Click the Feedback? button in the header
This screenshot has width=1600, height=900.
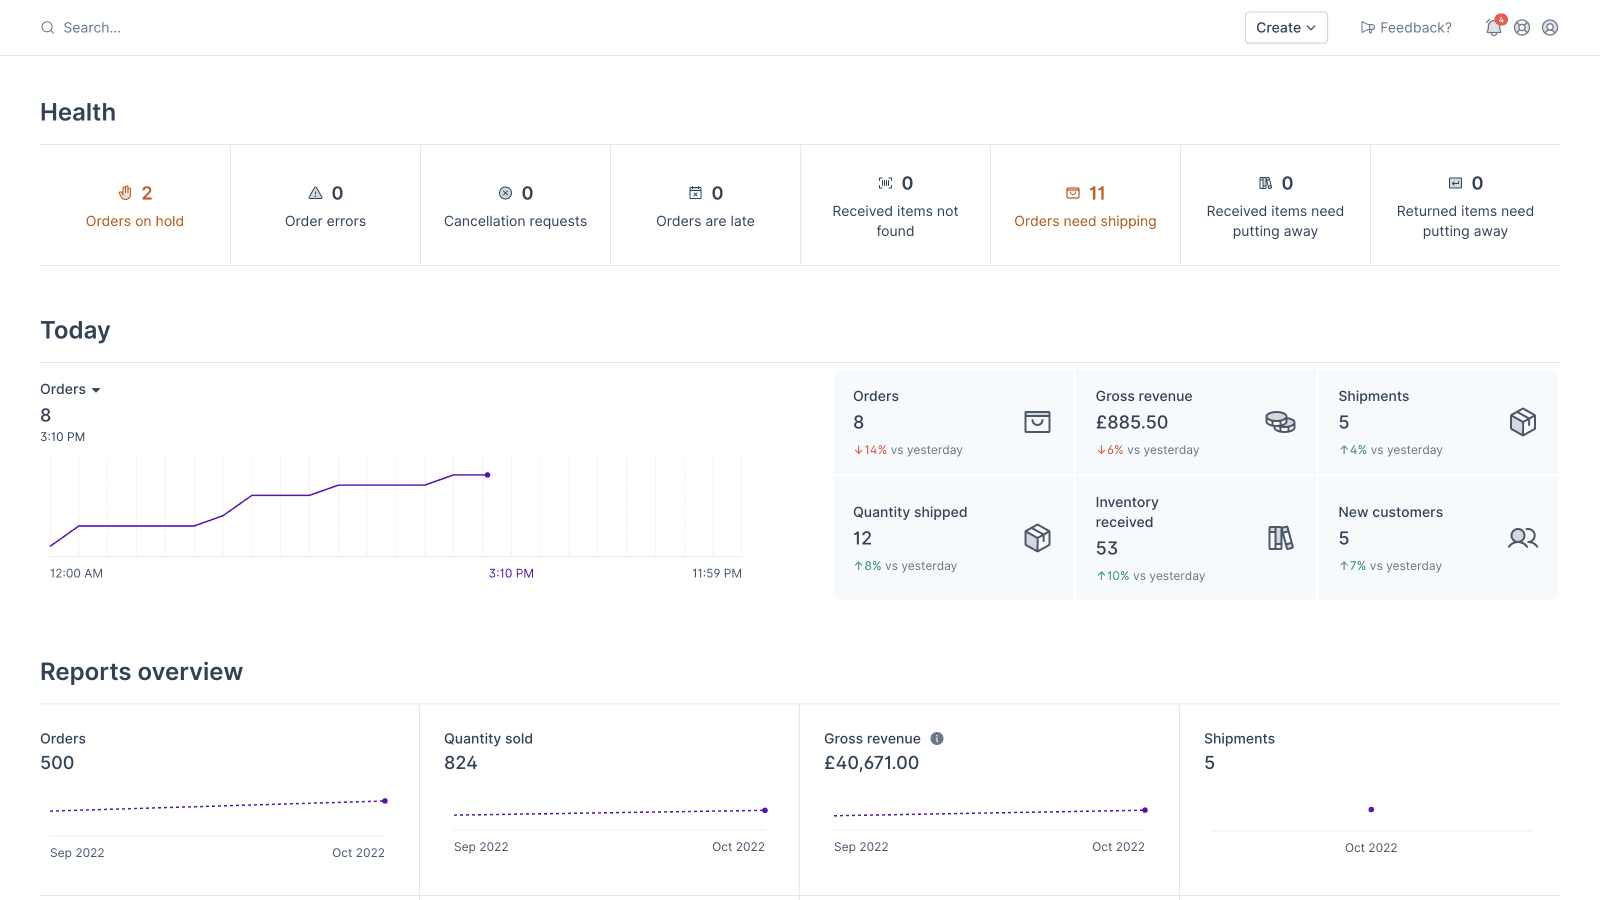click(x=1405, y=27)
